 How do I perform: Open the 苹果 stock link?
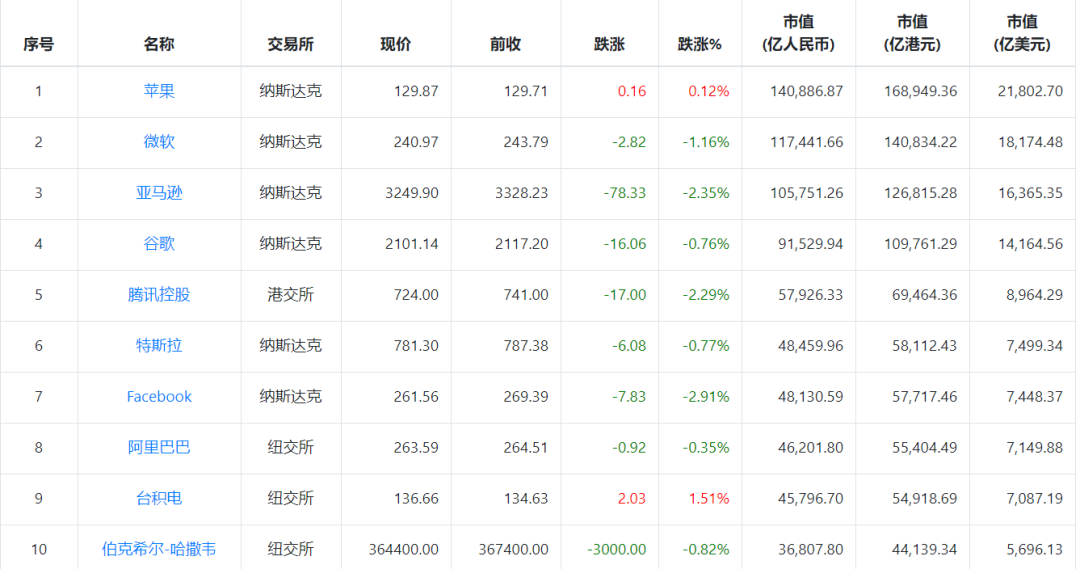coord(159,91)
